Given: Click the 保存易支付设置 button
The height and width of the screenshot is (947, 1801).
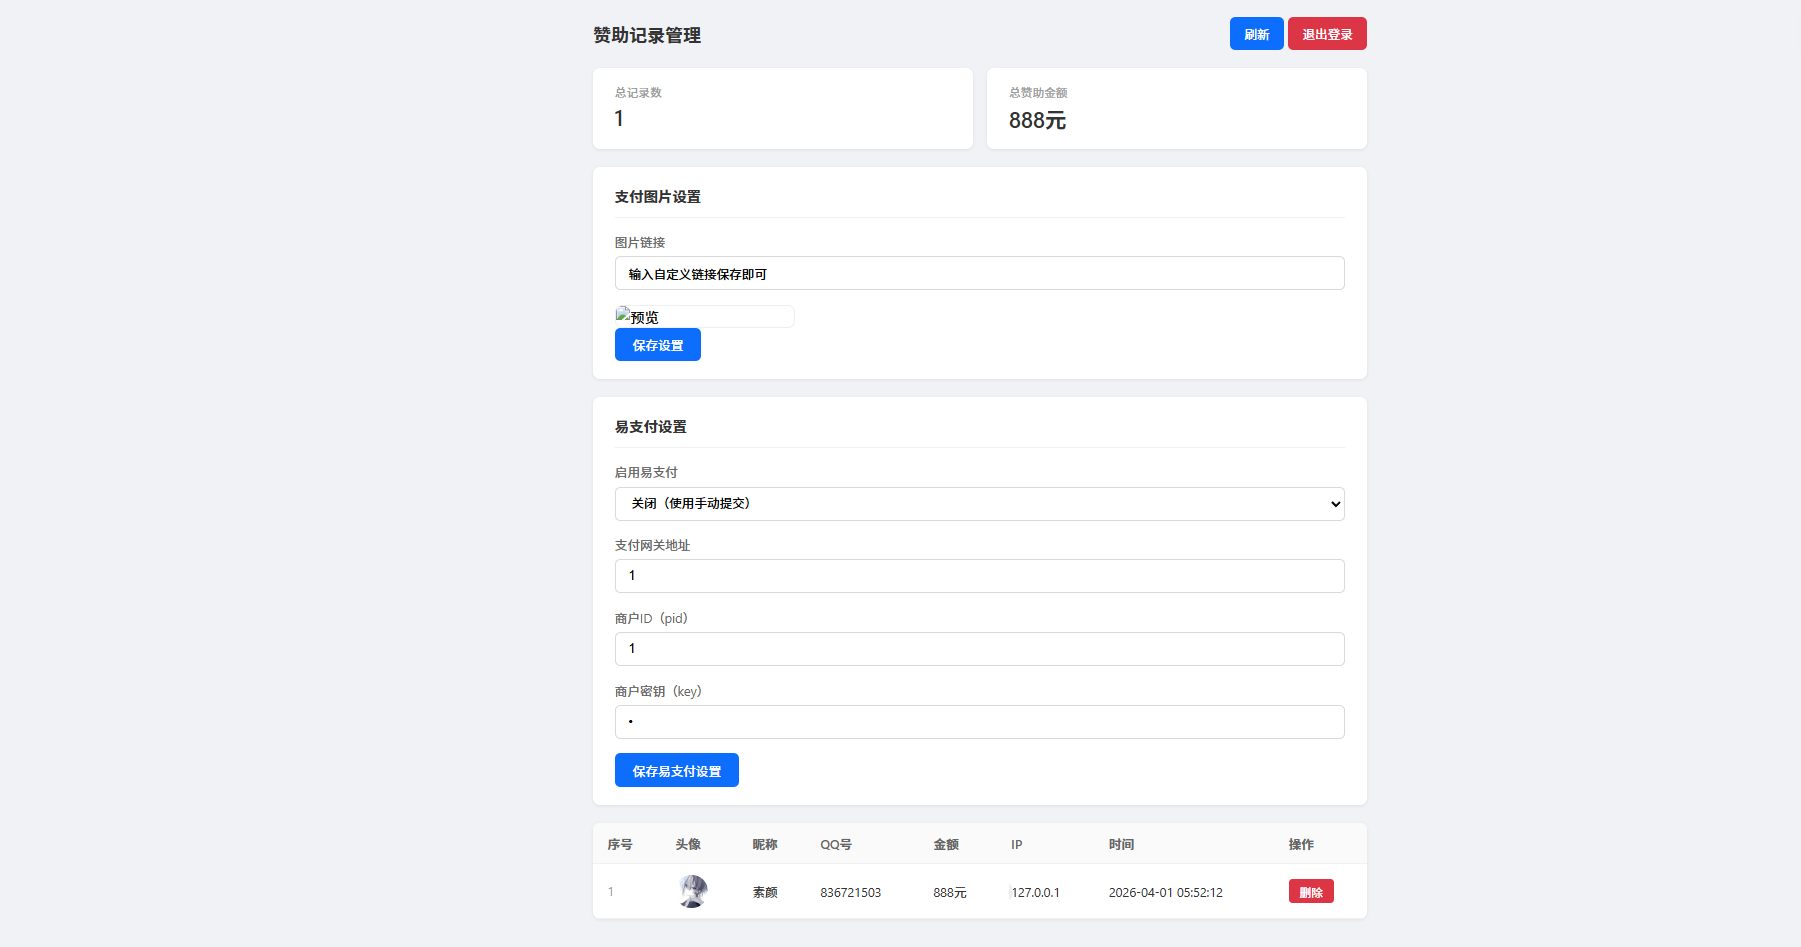Looking at the screenshot, I should (x=676, y=769).
